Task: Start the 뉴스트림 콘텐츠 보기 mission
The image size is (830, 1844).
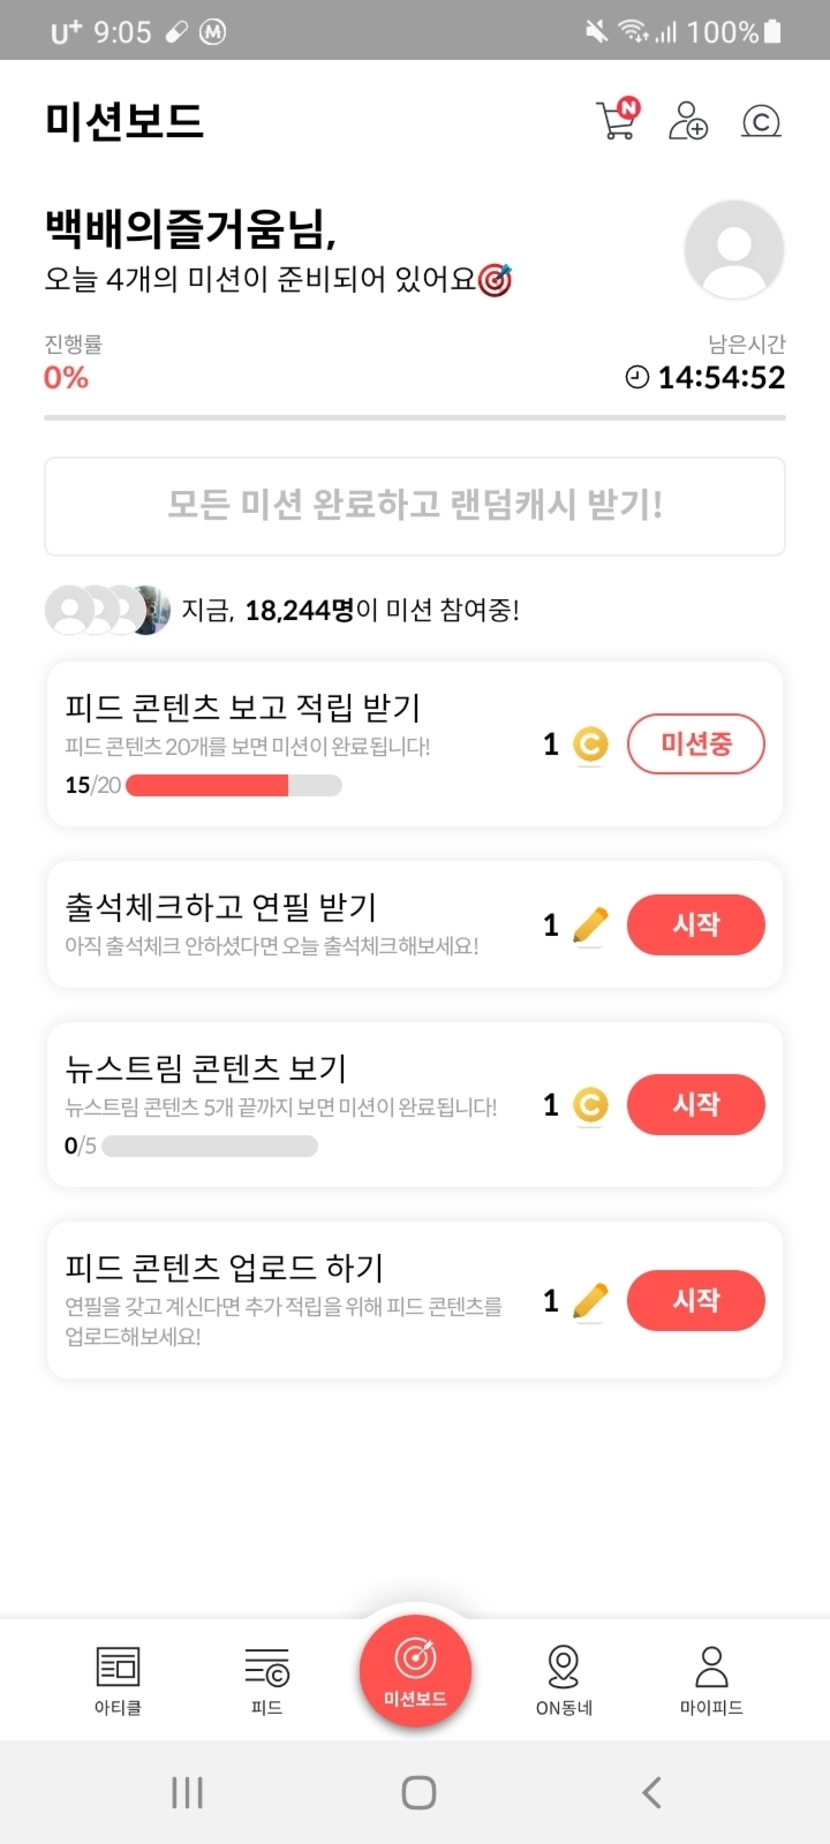Action: (x=696, y=1104)
